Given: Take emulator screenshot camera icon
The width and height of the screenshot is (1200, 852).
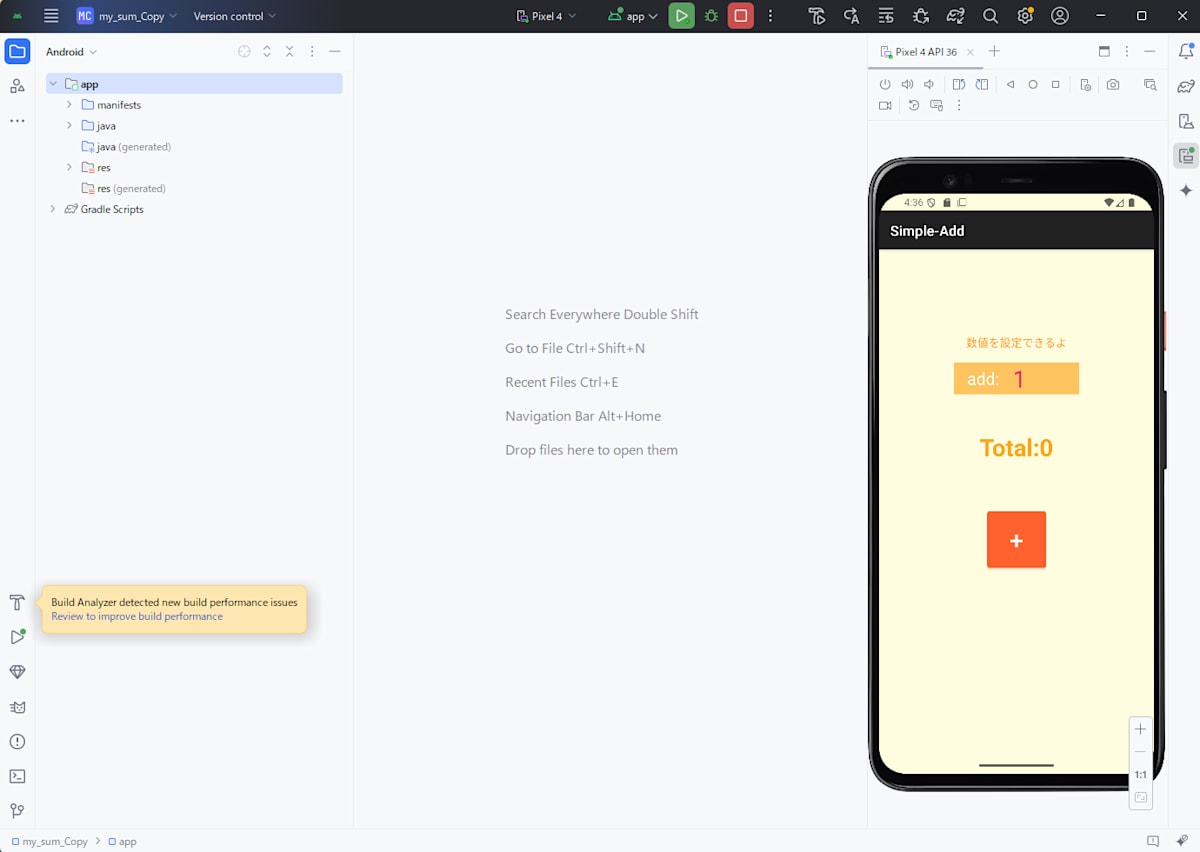Looking at the screenshot, I should (x=1113, y=85).
